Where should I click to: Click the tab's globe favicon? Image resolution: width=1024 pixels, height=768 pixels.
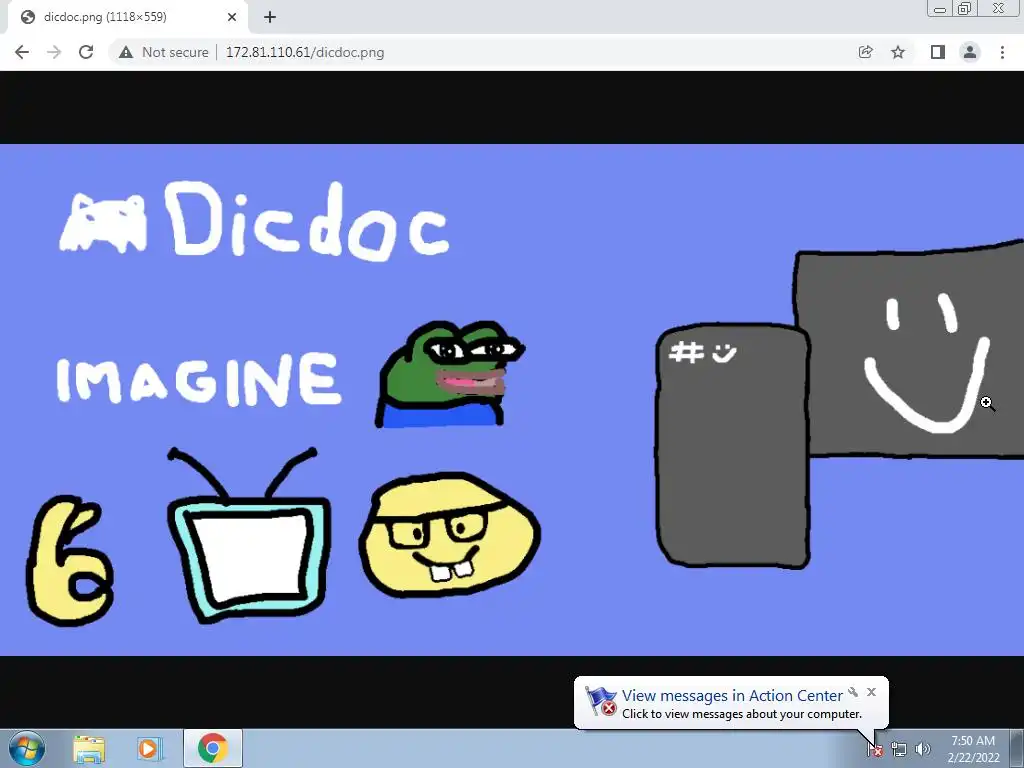(27, 17)
